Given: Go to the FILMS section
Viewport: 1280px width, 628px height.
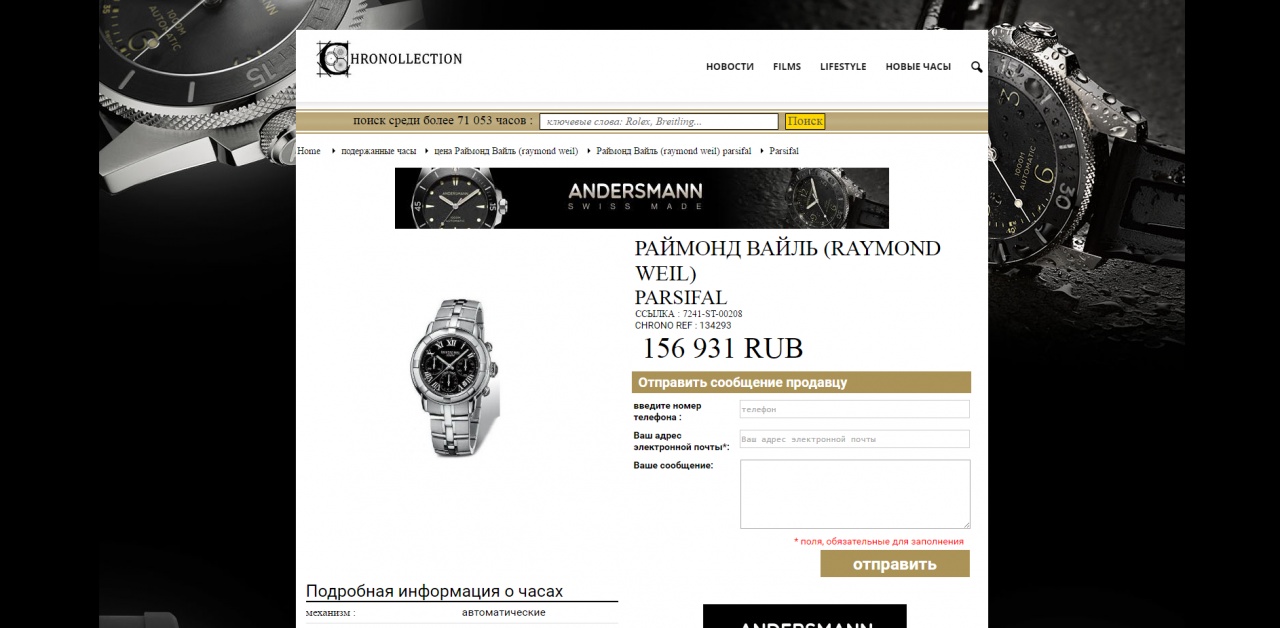Looking at the screenshot, I should (x=787, y=67).
